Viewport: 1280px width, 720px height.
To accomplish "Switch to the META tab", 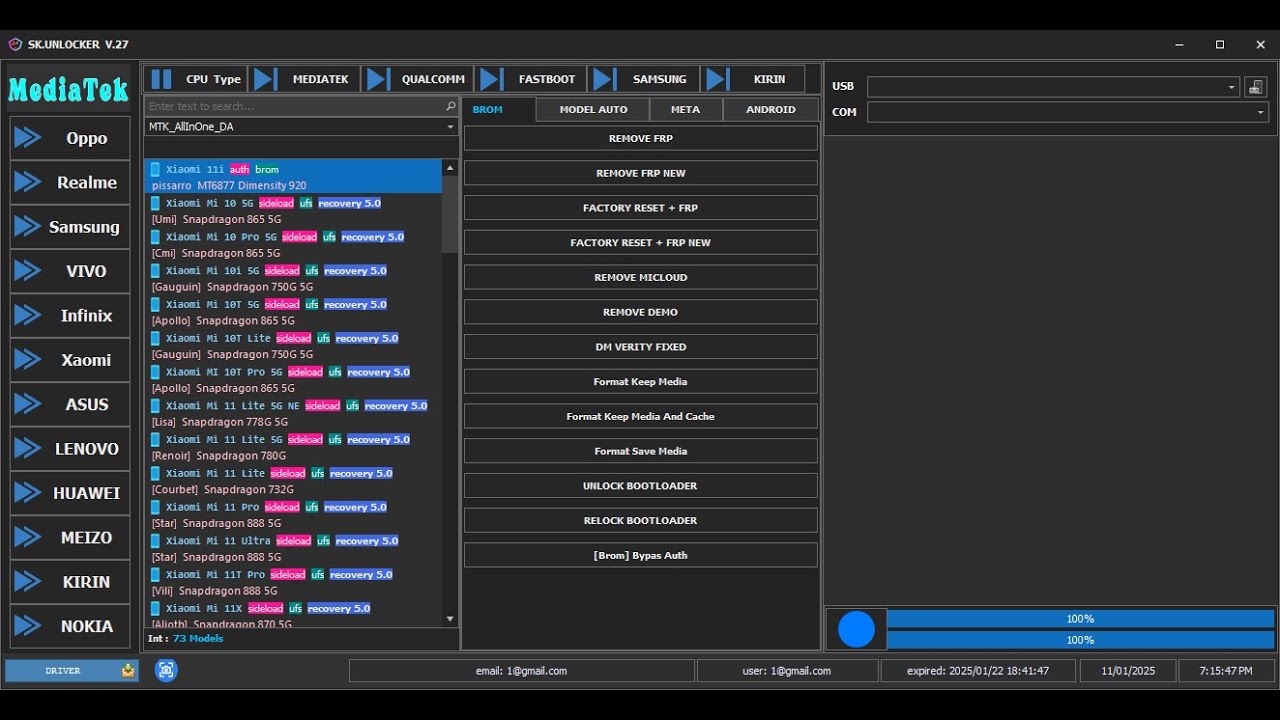I will [x=686, y=110].
